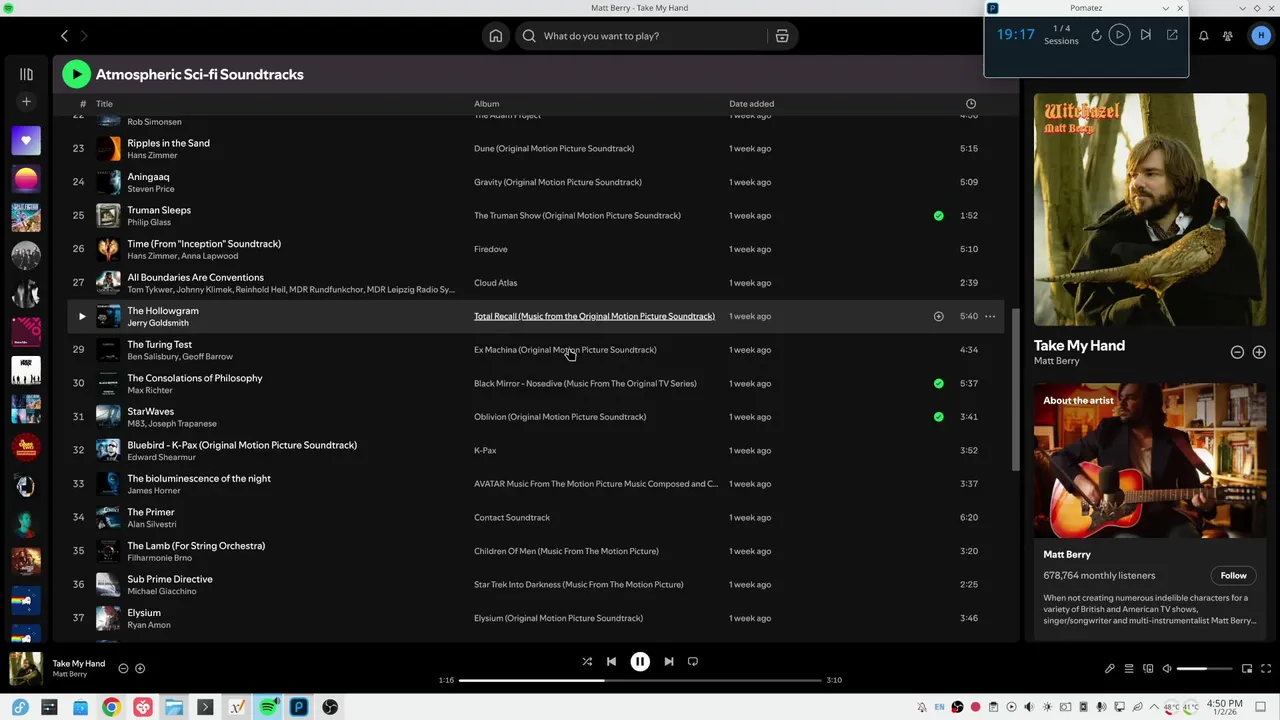Sort the tracklist by duration clock icon
Viewport: 1280px width, 720px height.
click(971, 104)
